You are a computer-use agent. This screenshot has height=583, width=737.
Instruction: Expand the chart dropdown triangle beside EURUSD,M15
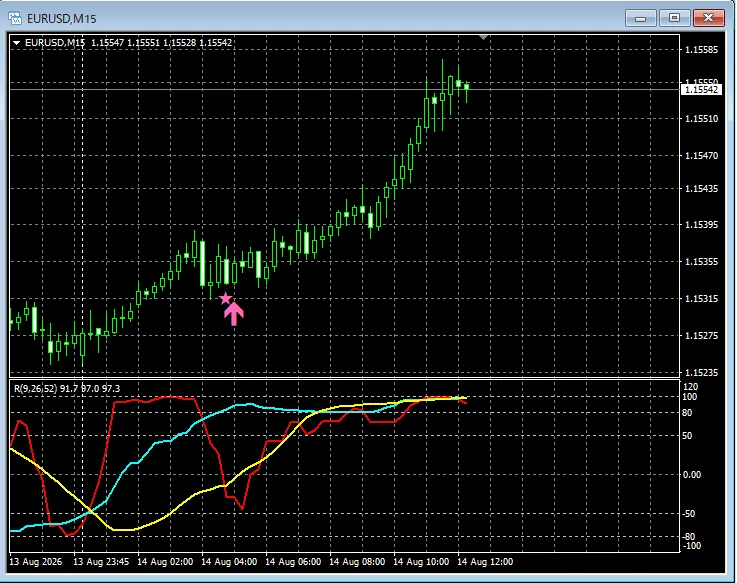pos(16,43)
